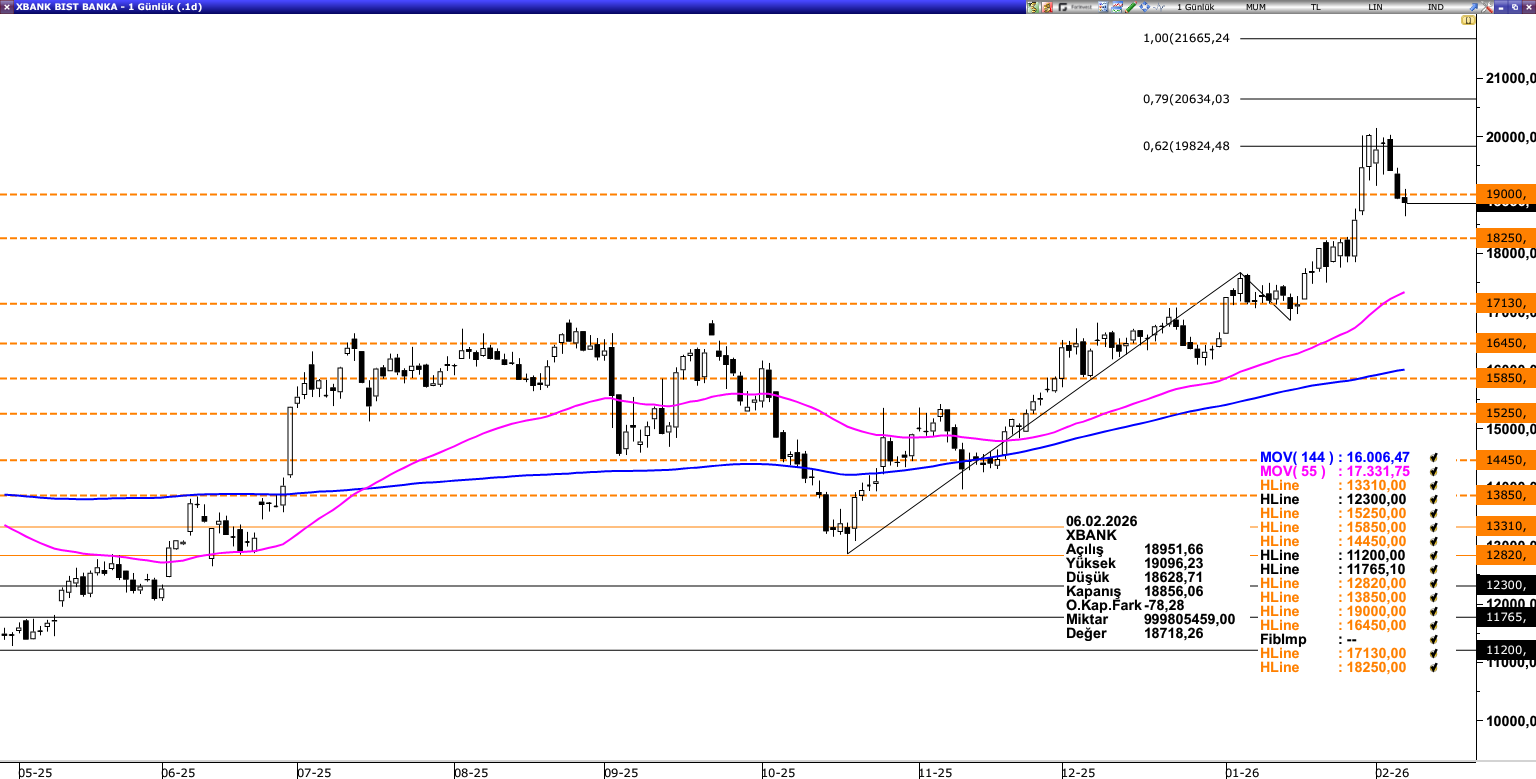
Task: Click the IND indicator option in toolbar
Action: pyautogui.click(x=1435, y=7)
